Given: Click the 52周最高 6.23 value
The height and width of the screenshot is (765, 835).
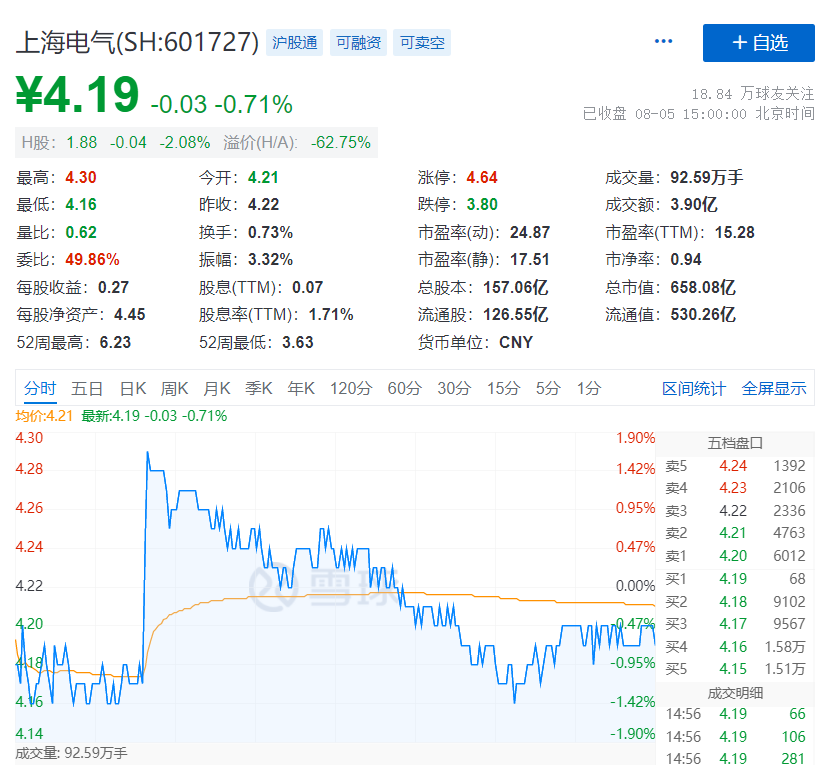Looking at the screenshot, I should 115,342.
